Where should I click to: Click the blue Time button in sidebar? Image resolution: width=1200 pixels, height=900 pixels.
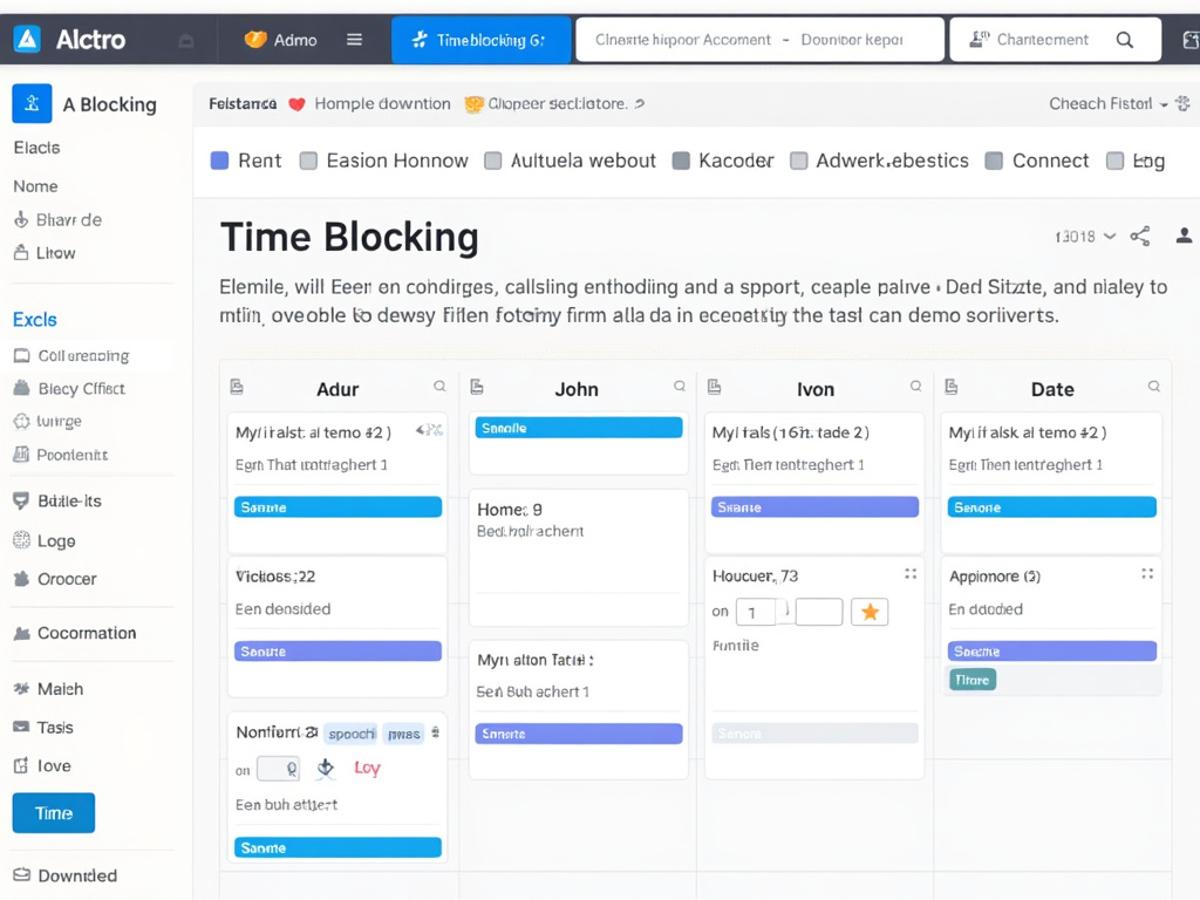[x=53, y=813]
